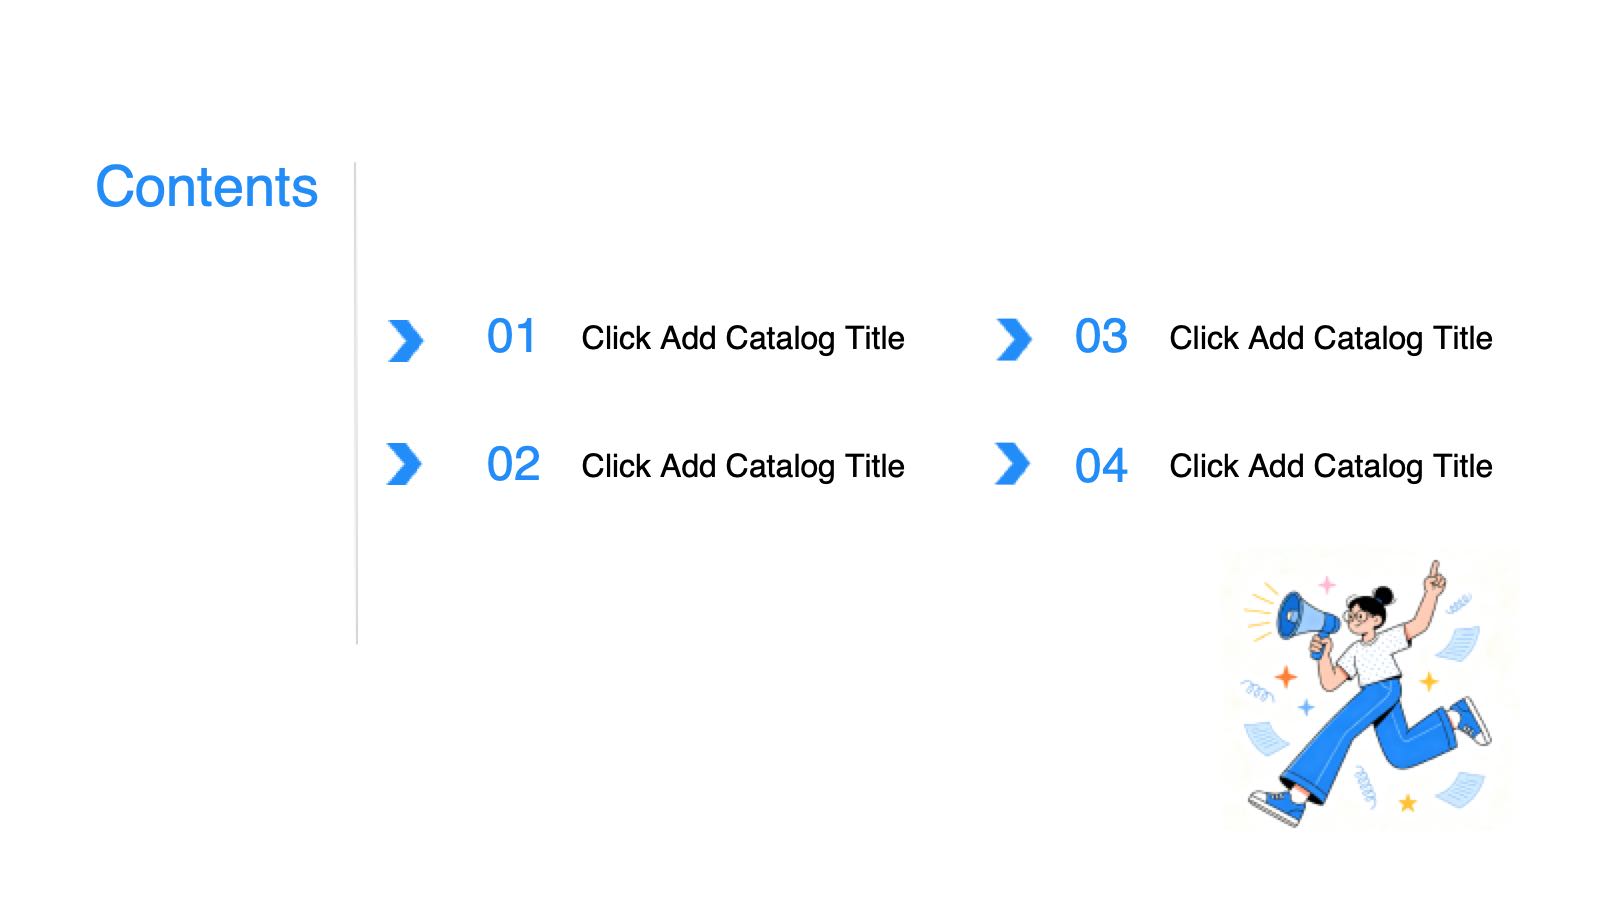The width and height of the screenshot is (1598, 900).
Task: Click the blue arrow beside number 01
Action: [x=405, y=341]
